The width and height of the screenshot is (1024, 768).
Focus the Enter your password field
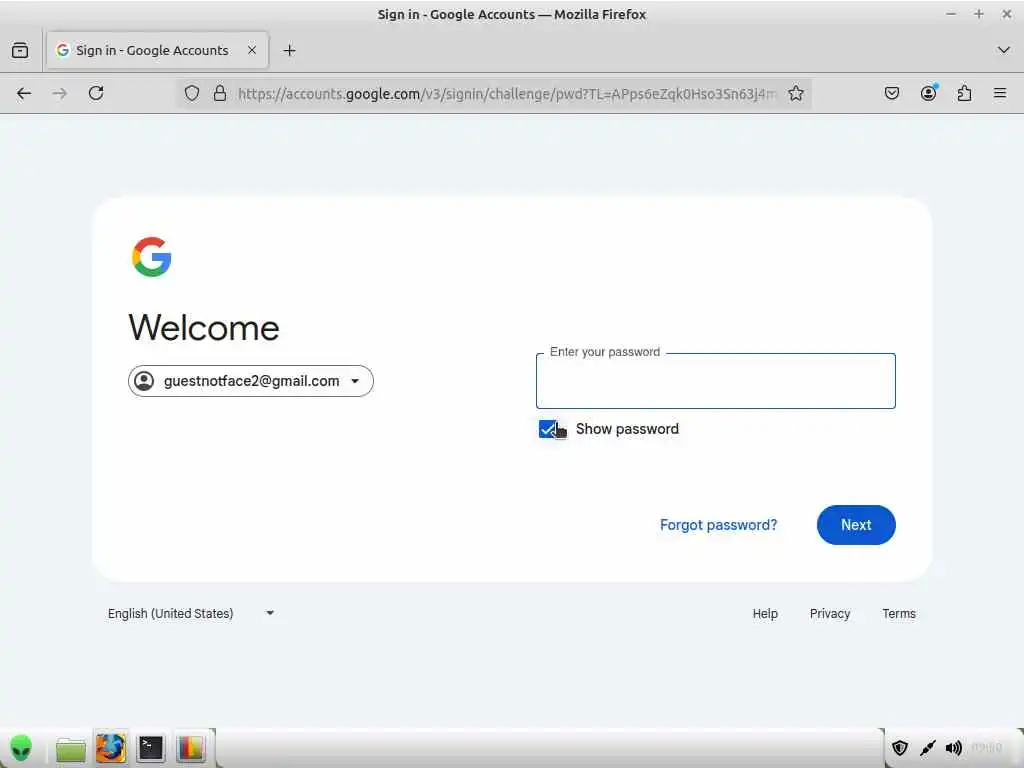[715, 381]
